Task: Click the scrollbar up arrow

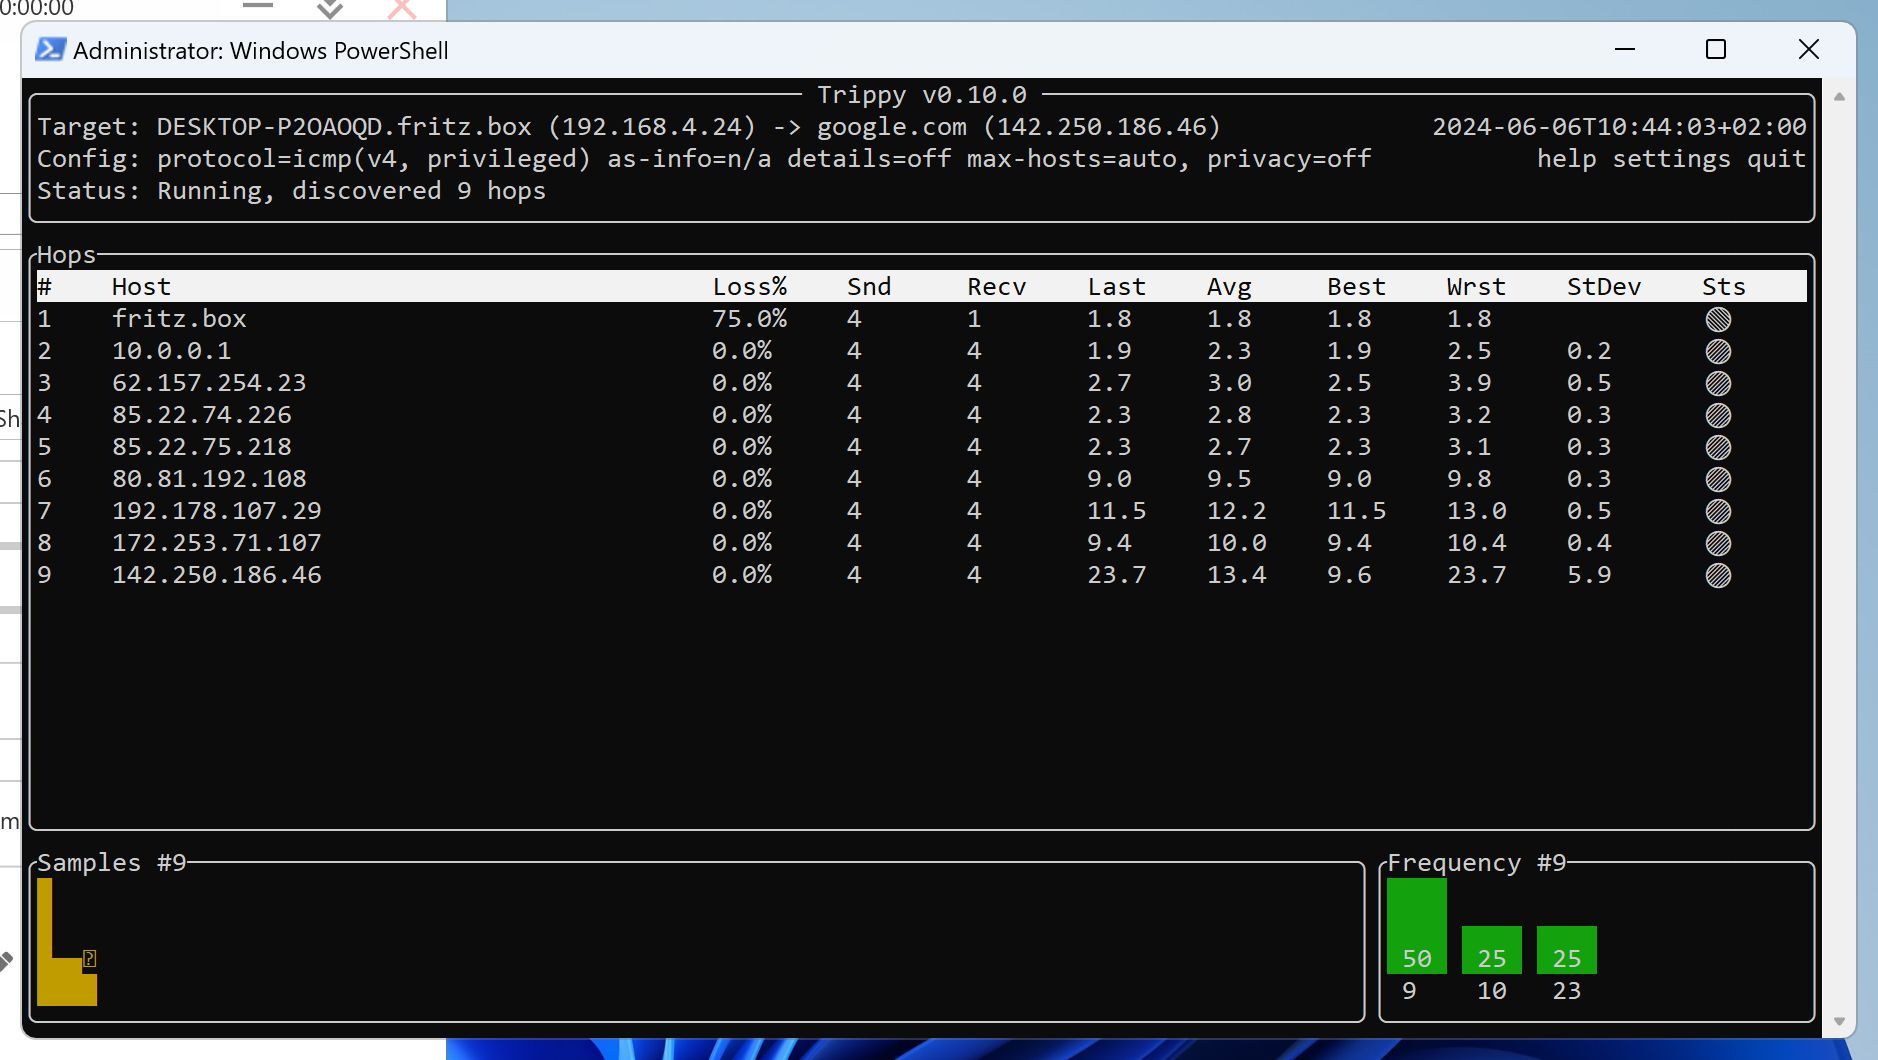Action: (x=1839, y=97)
